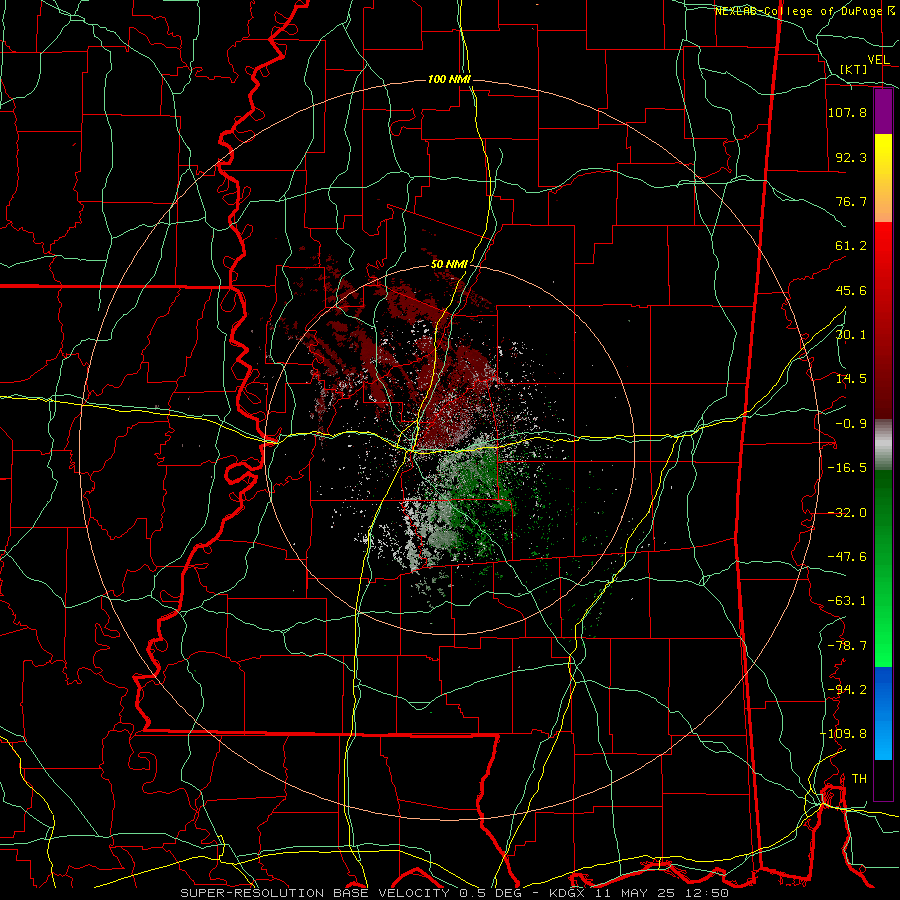The image size is (900, 900).
Task: Click the bright green segment of the color bar
Action: [883, 620]
